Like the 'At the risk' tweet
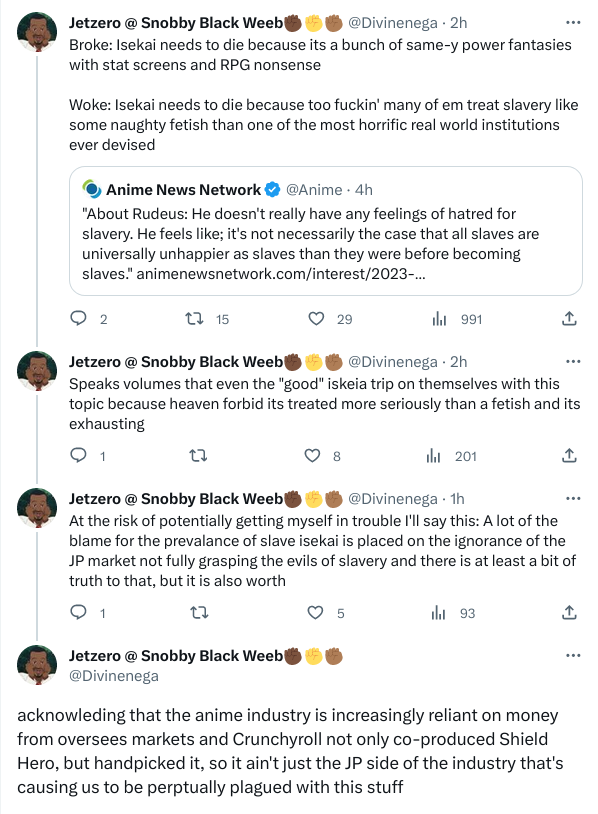The width and height of the screenshot is (598, 814). click(315, 613)
